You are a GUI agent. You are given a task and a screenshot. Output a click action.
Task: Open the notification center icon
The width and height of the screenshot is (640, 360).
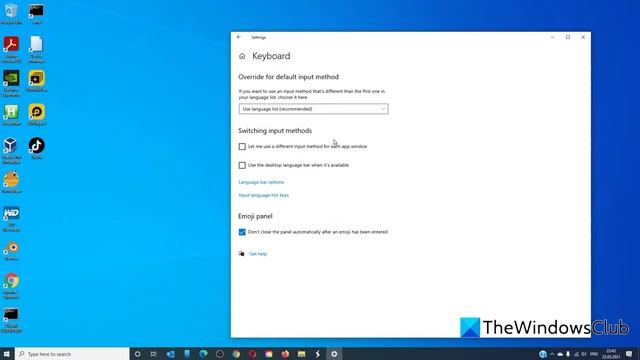tap(629, 354)
